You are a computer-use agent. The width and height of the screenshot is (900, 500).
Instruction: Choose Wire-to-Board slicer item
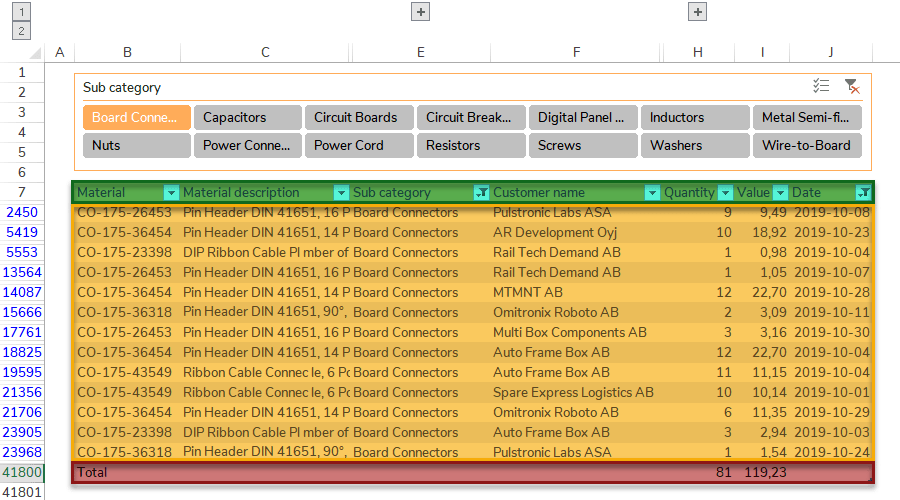(x=806, y=145)
